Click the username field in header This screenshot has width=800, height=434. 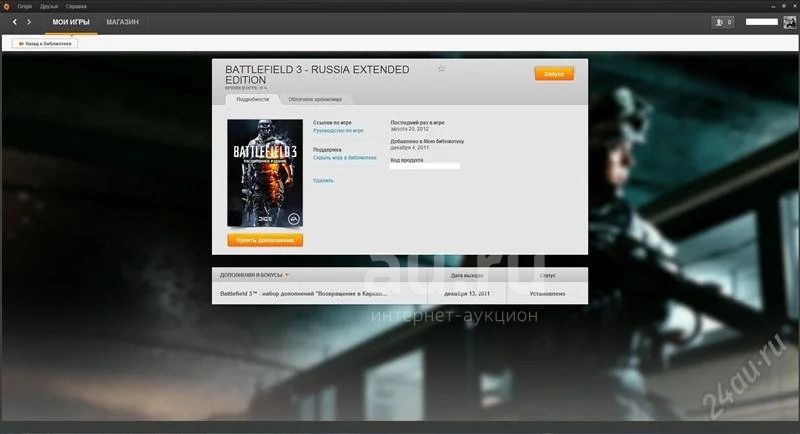tap(762, 22)
